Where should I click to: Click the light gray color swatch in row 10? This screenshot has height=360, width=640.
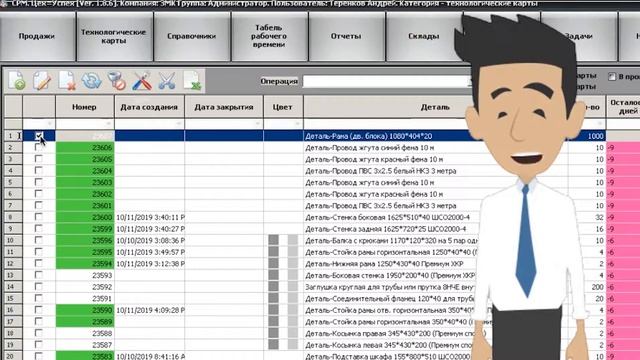click(293, 240)
